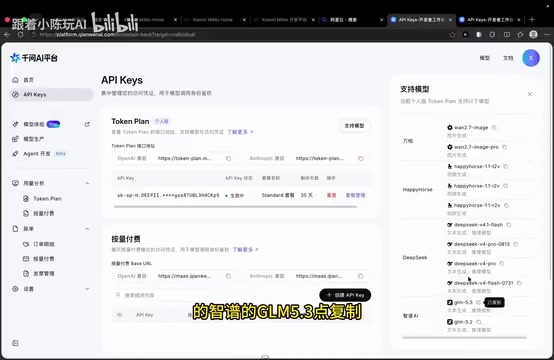Open Token Plan under 用量分析
554x360 pixels.
pyautogui.click(x=47, y=199)
